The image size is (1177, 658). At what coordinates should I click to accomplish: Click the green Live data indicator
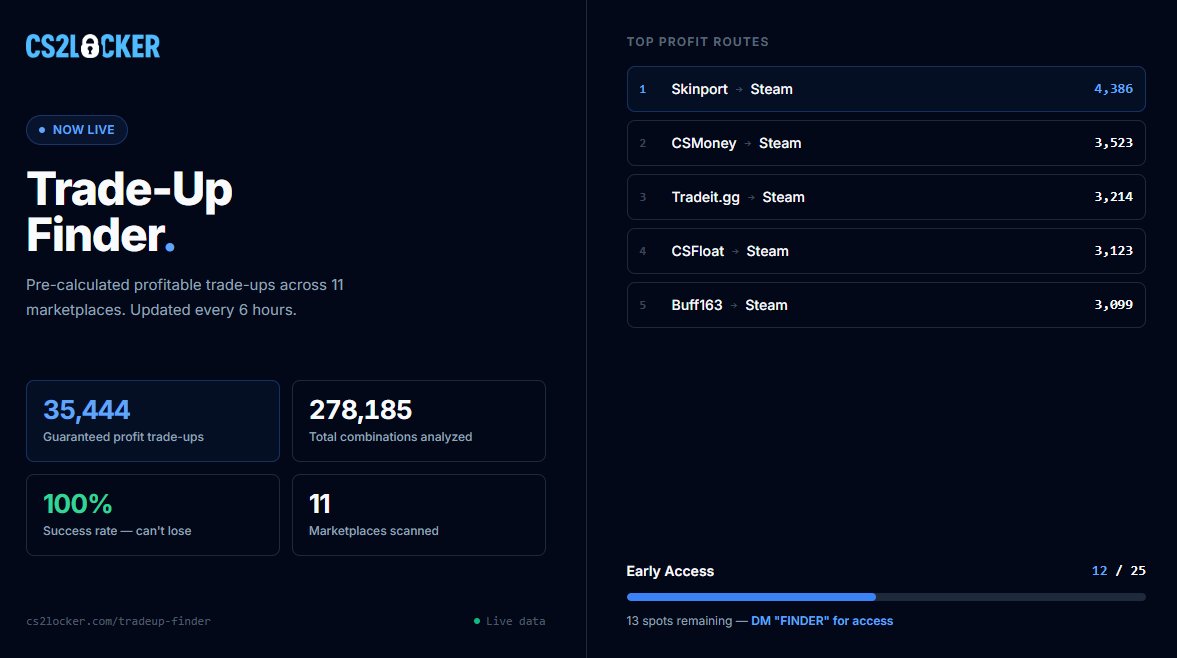pyautogui.click(x=510, y=621)
